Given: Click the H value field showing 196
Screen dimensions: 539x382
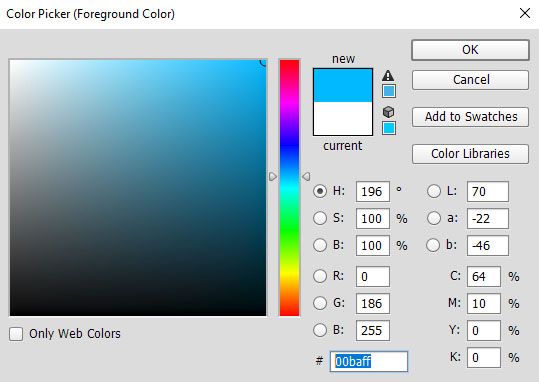Looking at the screenshot, I should (x=373, y=192).
